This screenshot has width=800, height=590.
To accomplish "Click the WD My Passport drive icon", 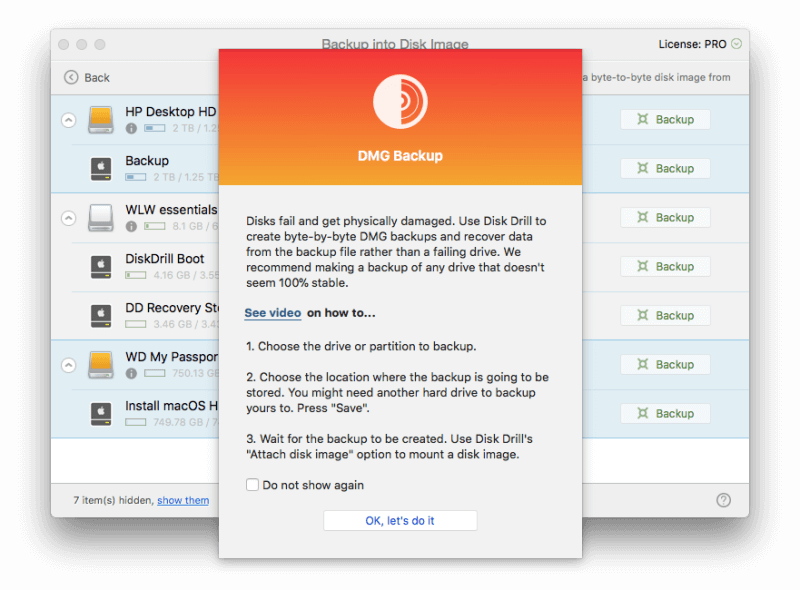I will coord(101,364).
